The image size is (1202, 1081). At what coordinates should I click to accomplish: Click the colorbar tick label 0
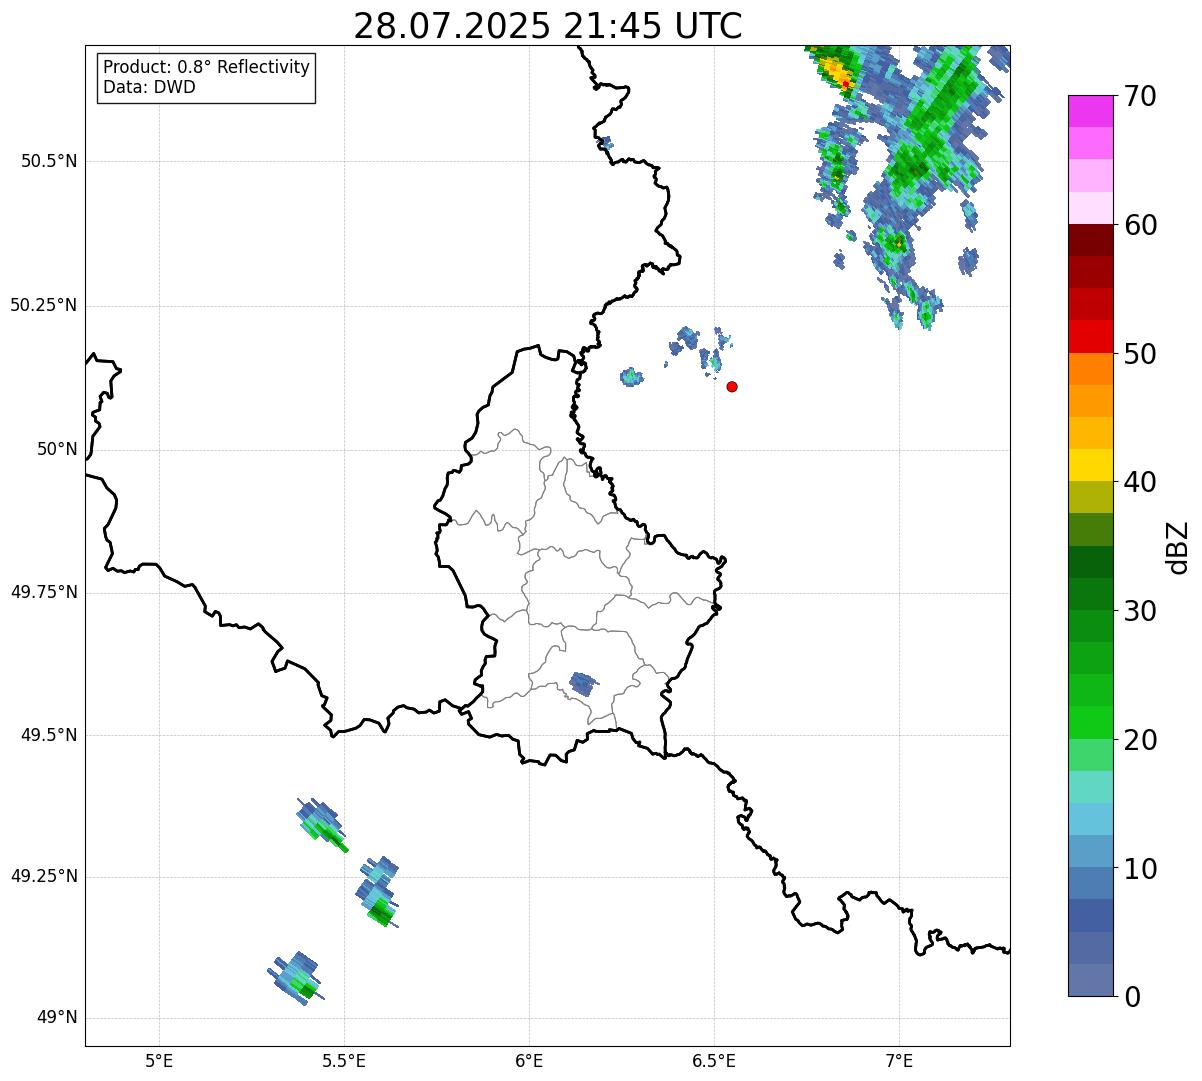click(x=1132, y=997)
